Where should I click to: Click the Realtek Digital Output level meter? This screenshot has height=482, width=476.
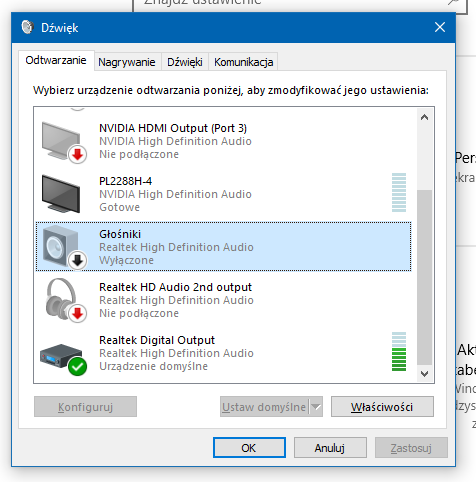[399, 351]
